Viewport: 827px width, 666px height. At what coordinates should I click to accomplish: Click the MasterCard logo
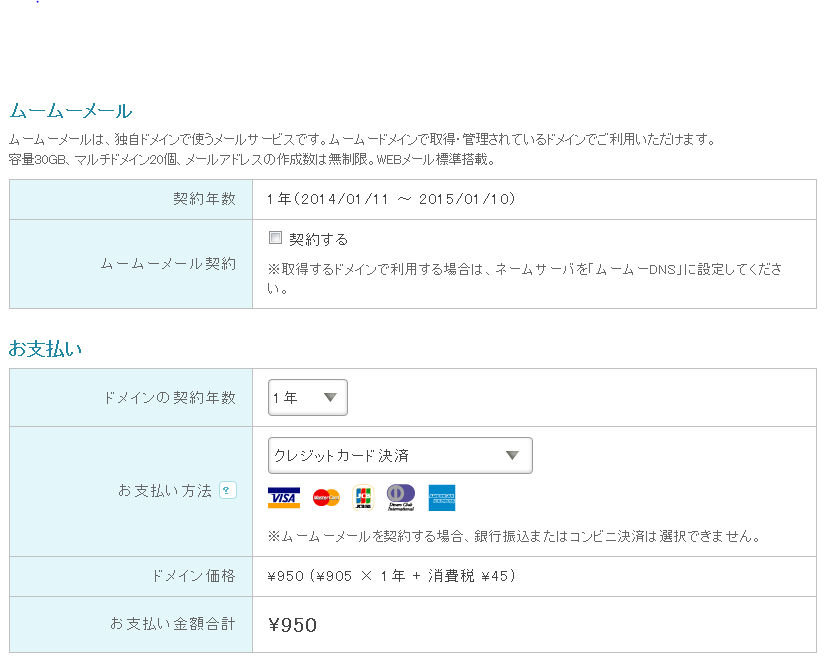click(326, 498)
